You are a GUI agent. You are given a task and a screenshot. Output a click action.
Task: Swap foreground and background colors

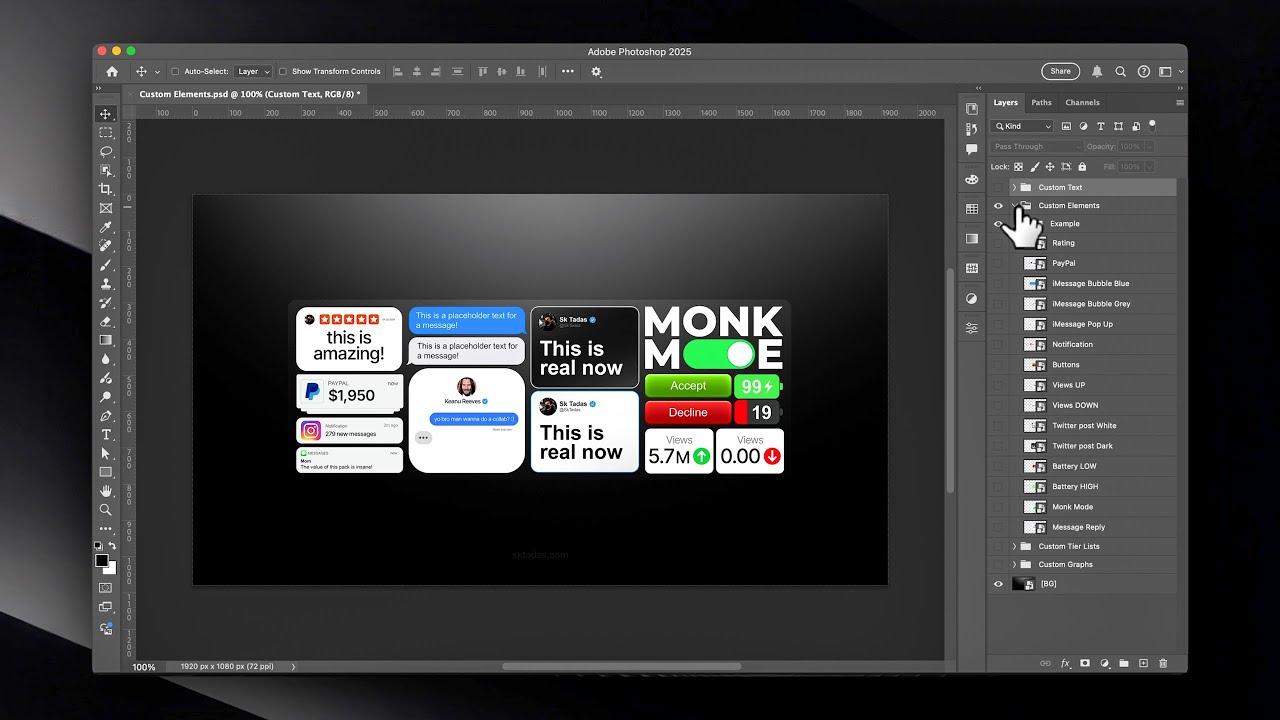tap(112, 546)
